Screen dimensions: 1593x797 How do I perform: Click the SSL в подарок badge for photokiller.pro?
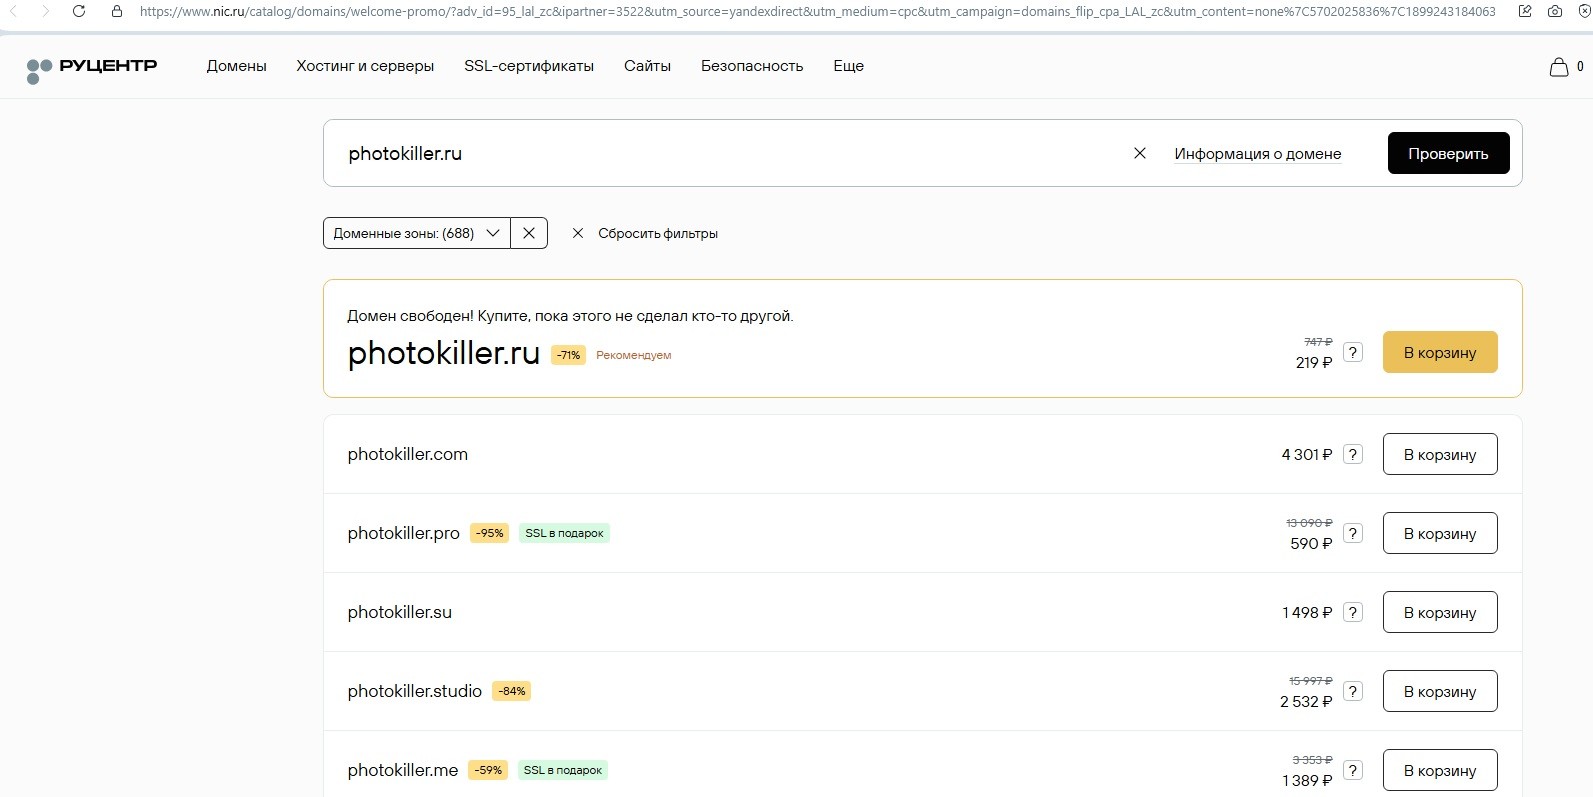pos(564,533)
